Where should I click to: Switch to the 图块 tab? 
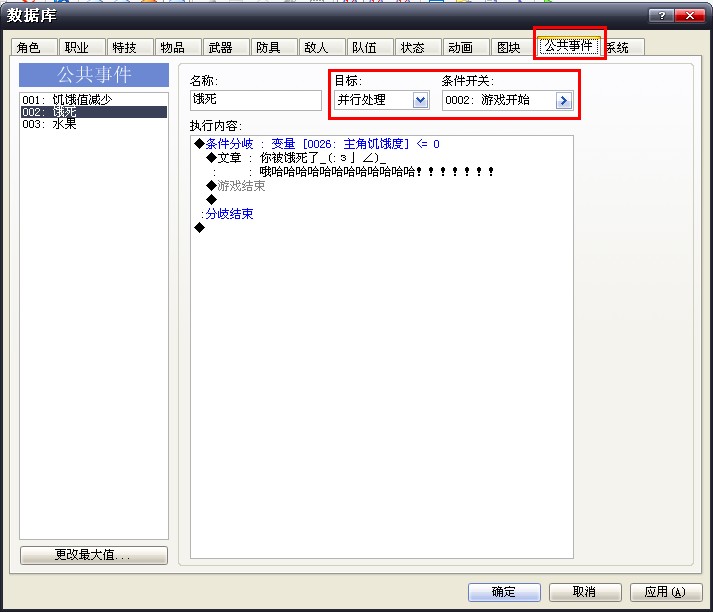tap(514, 47)
